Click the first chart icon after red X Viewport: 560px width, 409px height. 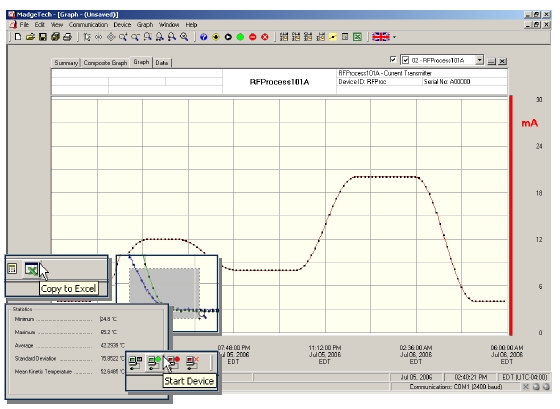(x=284, y=37)
